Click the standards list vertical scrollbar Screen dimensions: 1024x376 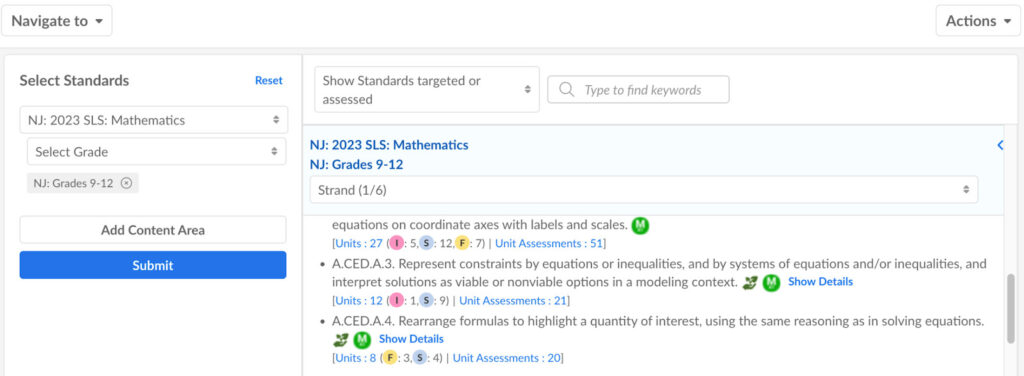coord(1011,308)
